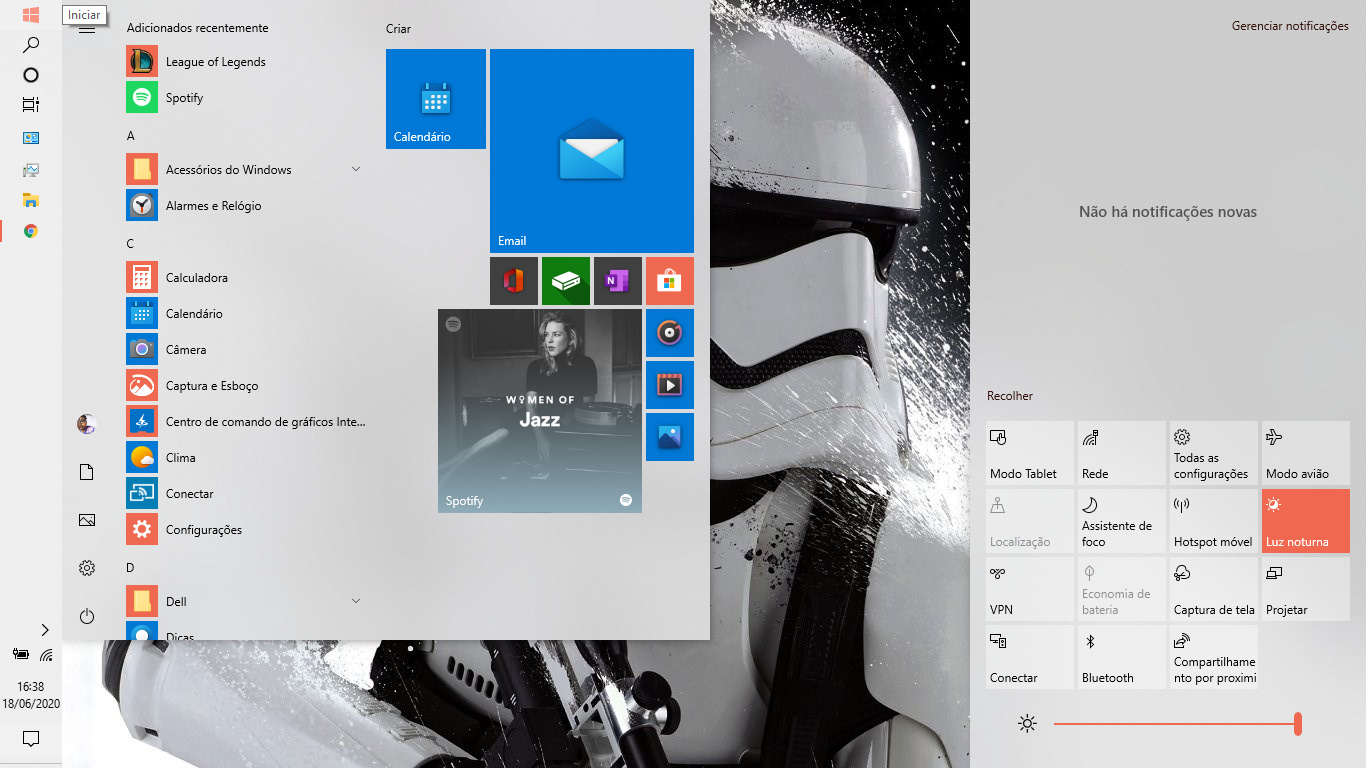Open the League of Legends app

pos(215,62)
